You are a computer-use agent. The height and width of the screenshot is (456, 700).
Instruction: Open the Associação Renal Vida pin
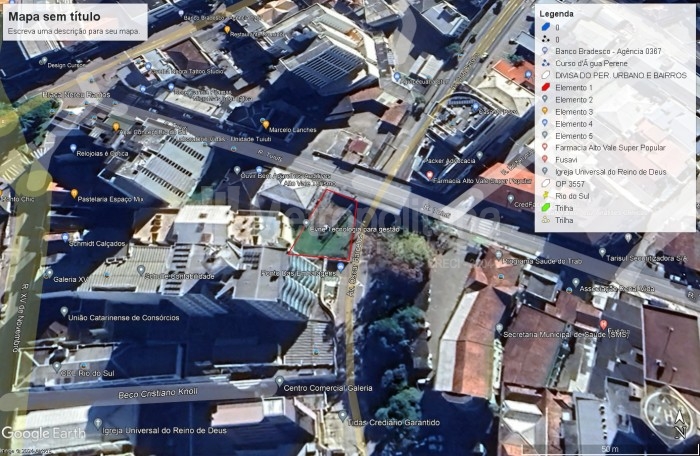pos(575,282)
